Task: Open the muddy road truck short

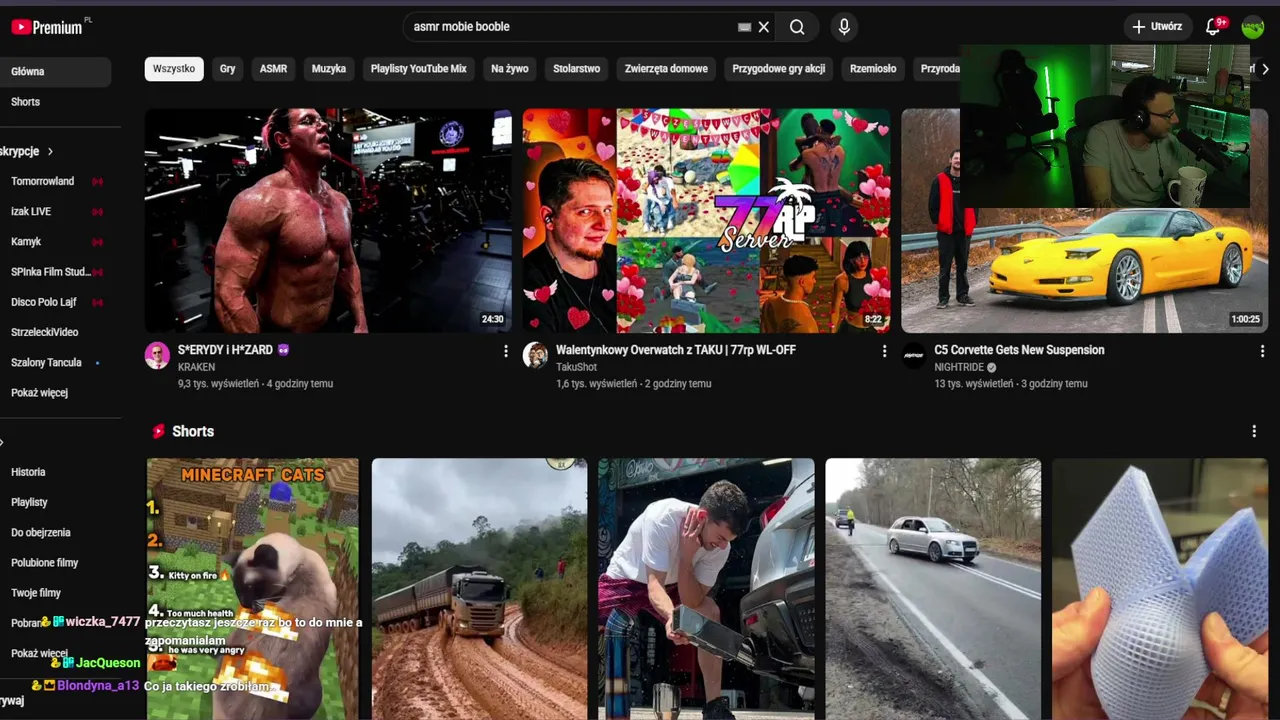Action: [x=479, y=589]
